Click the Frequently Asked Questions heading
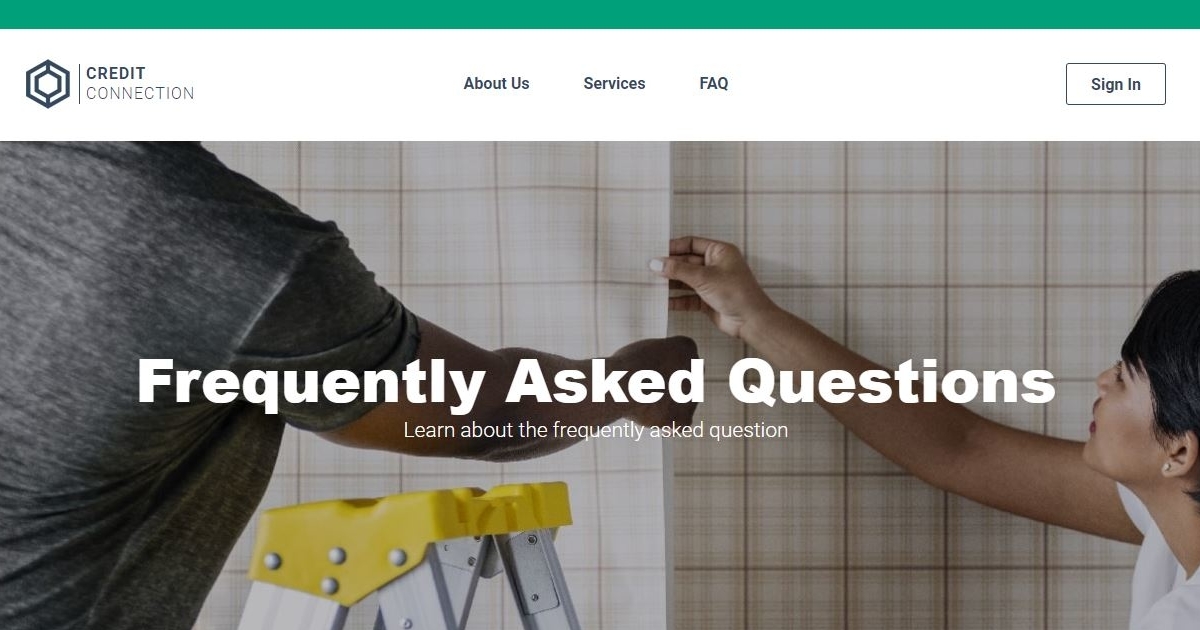The width and height of the screenshot is (1200, 630). (596, 381)
